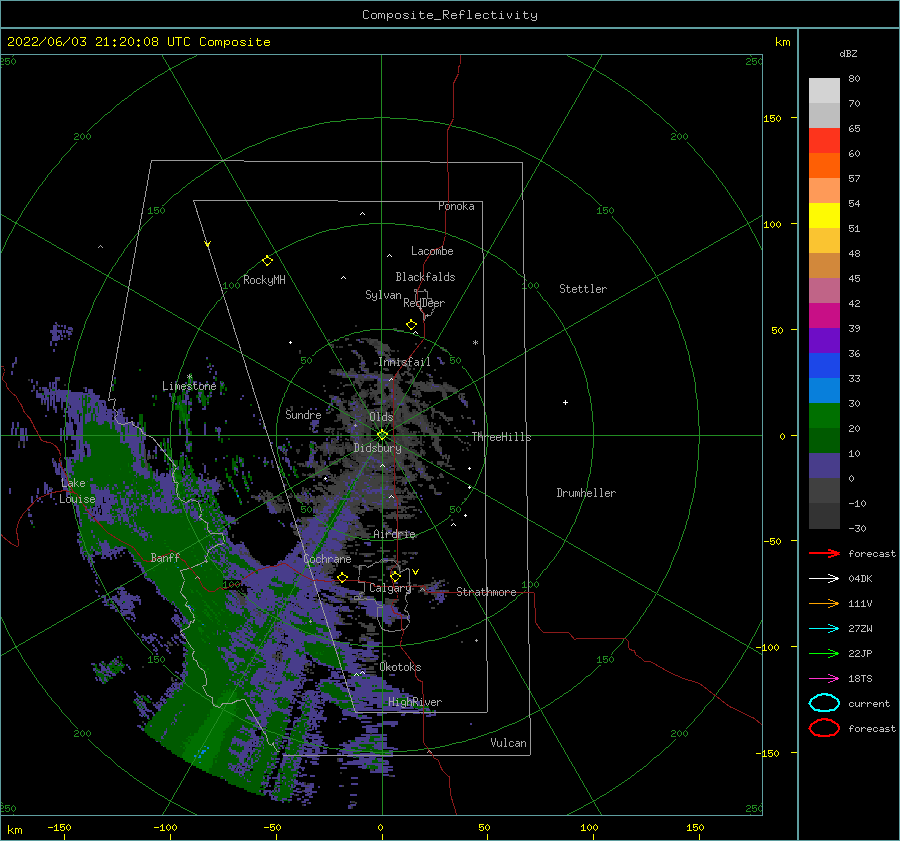
Task: Click the Lacombe city label
Action: pyautogui.click(x=432, y=251)
